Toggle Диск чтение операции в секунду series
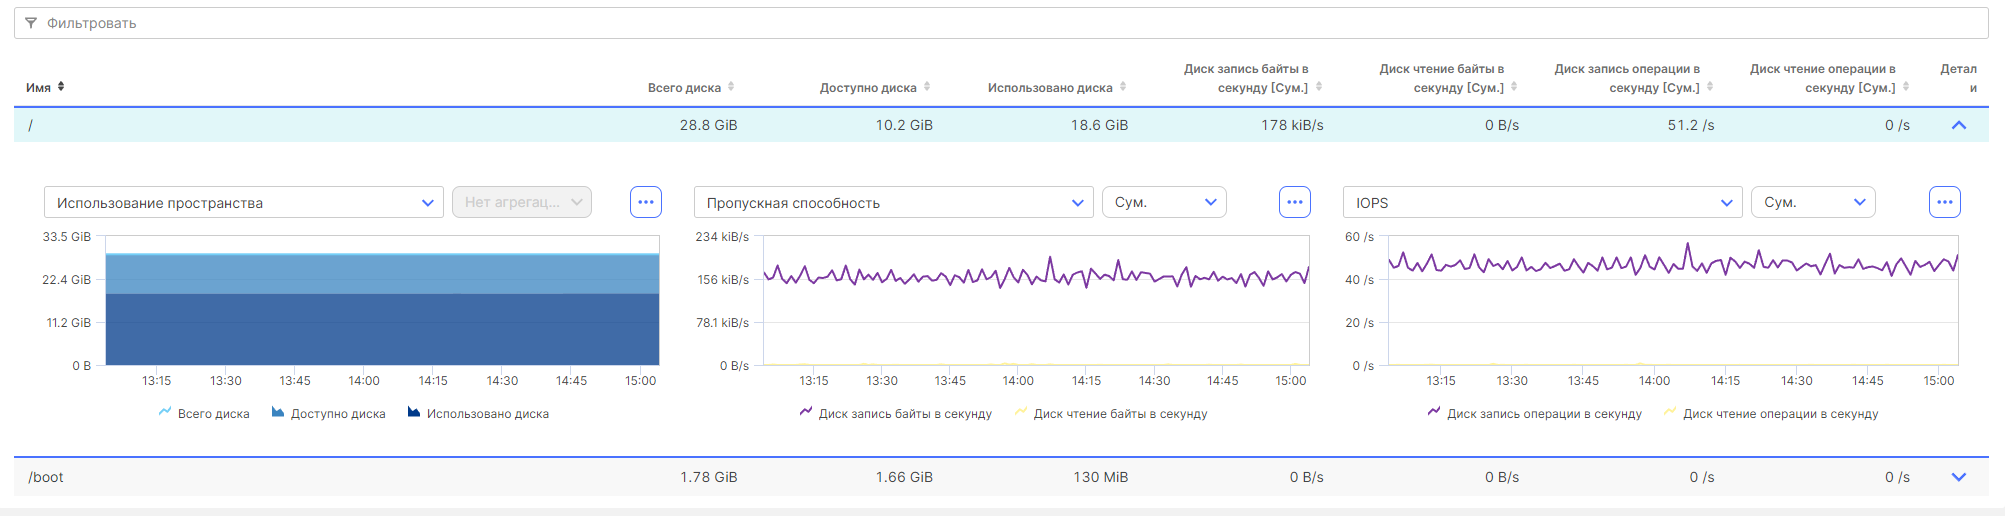The width and height of the screenshot is (2005, 516). click(1771, 413)
